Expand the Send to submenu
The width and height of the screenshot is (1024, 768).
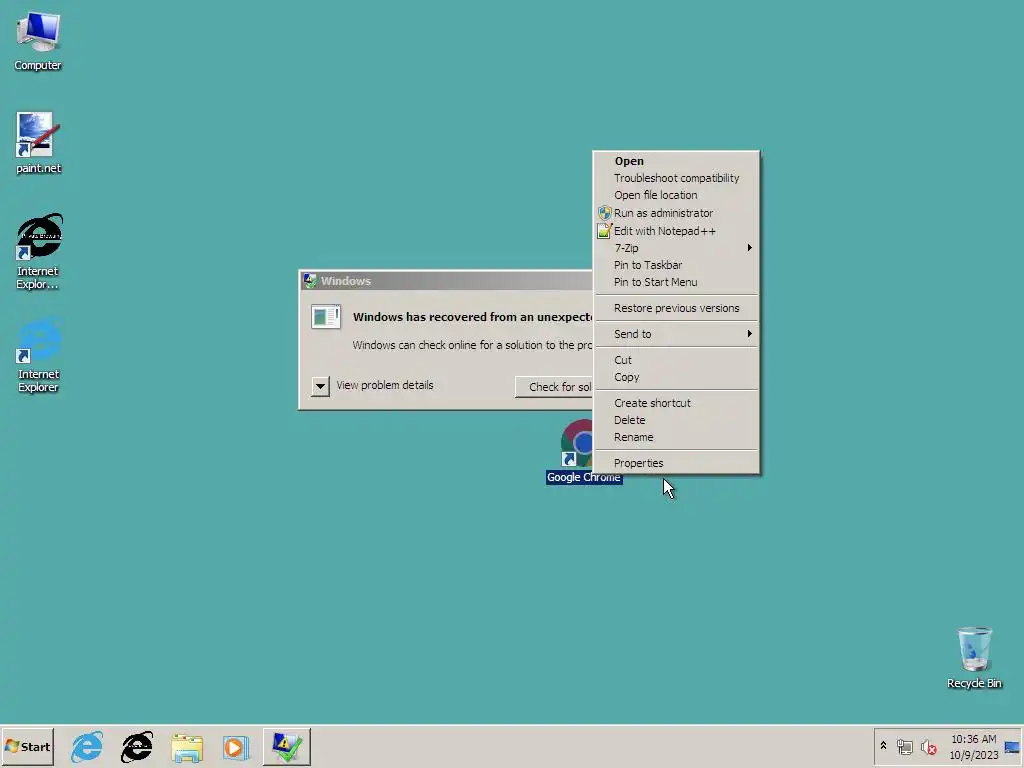coord(676,334)
